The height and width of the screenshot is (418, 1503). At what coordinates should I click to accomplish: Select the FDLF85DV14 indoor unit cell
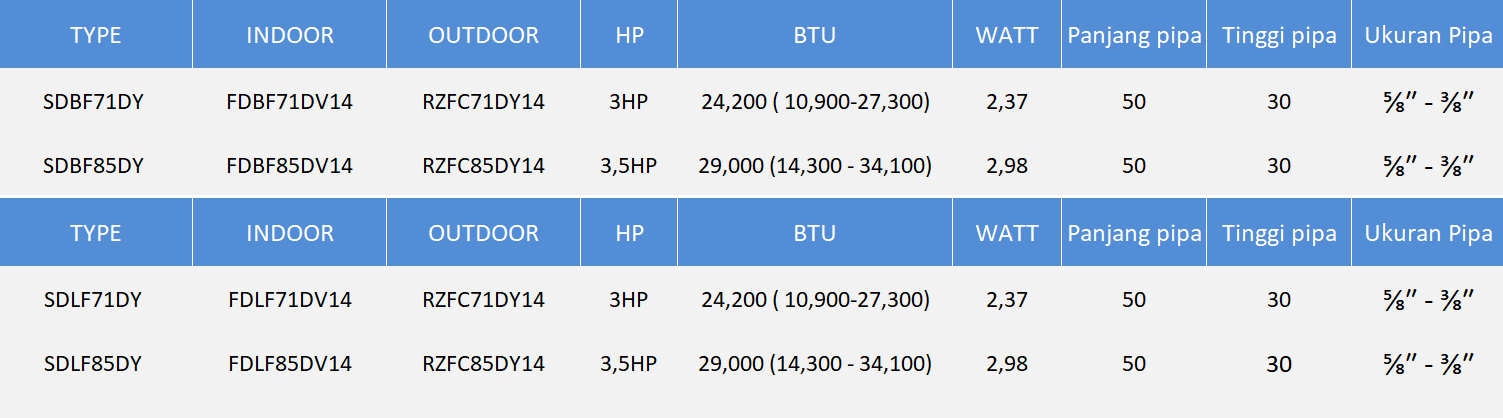coord(290,364)
